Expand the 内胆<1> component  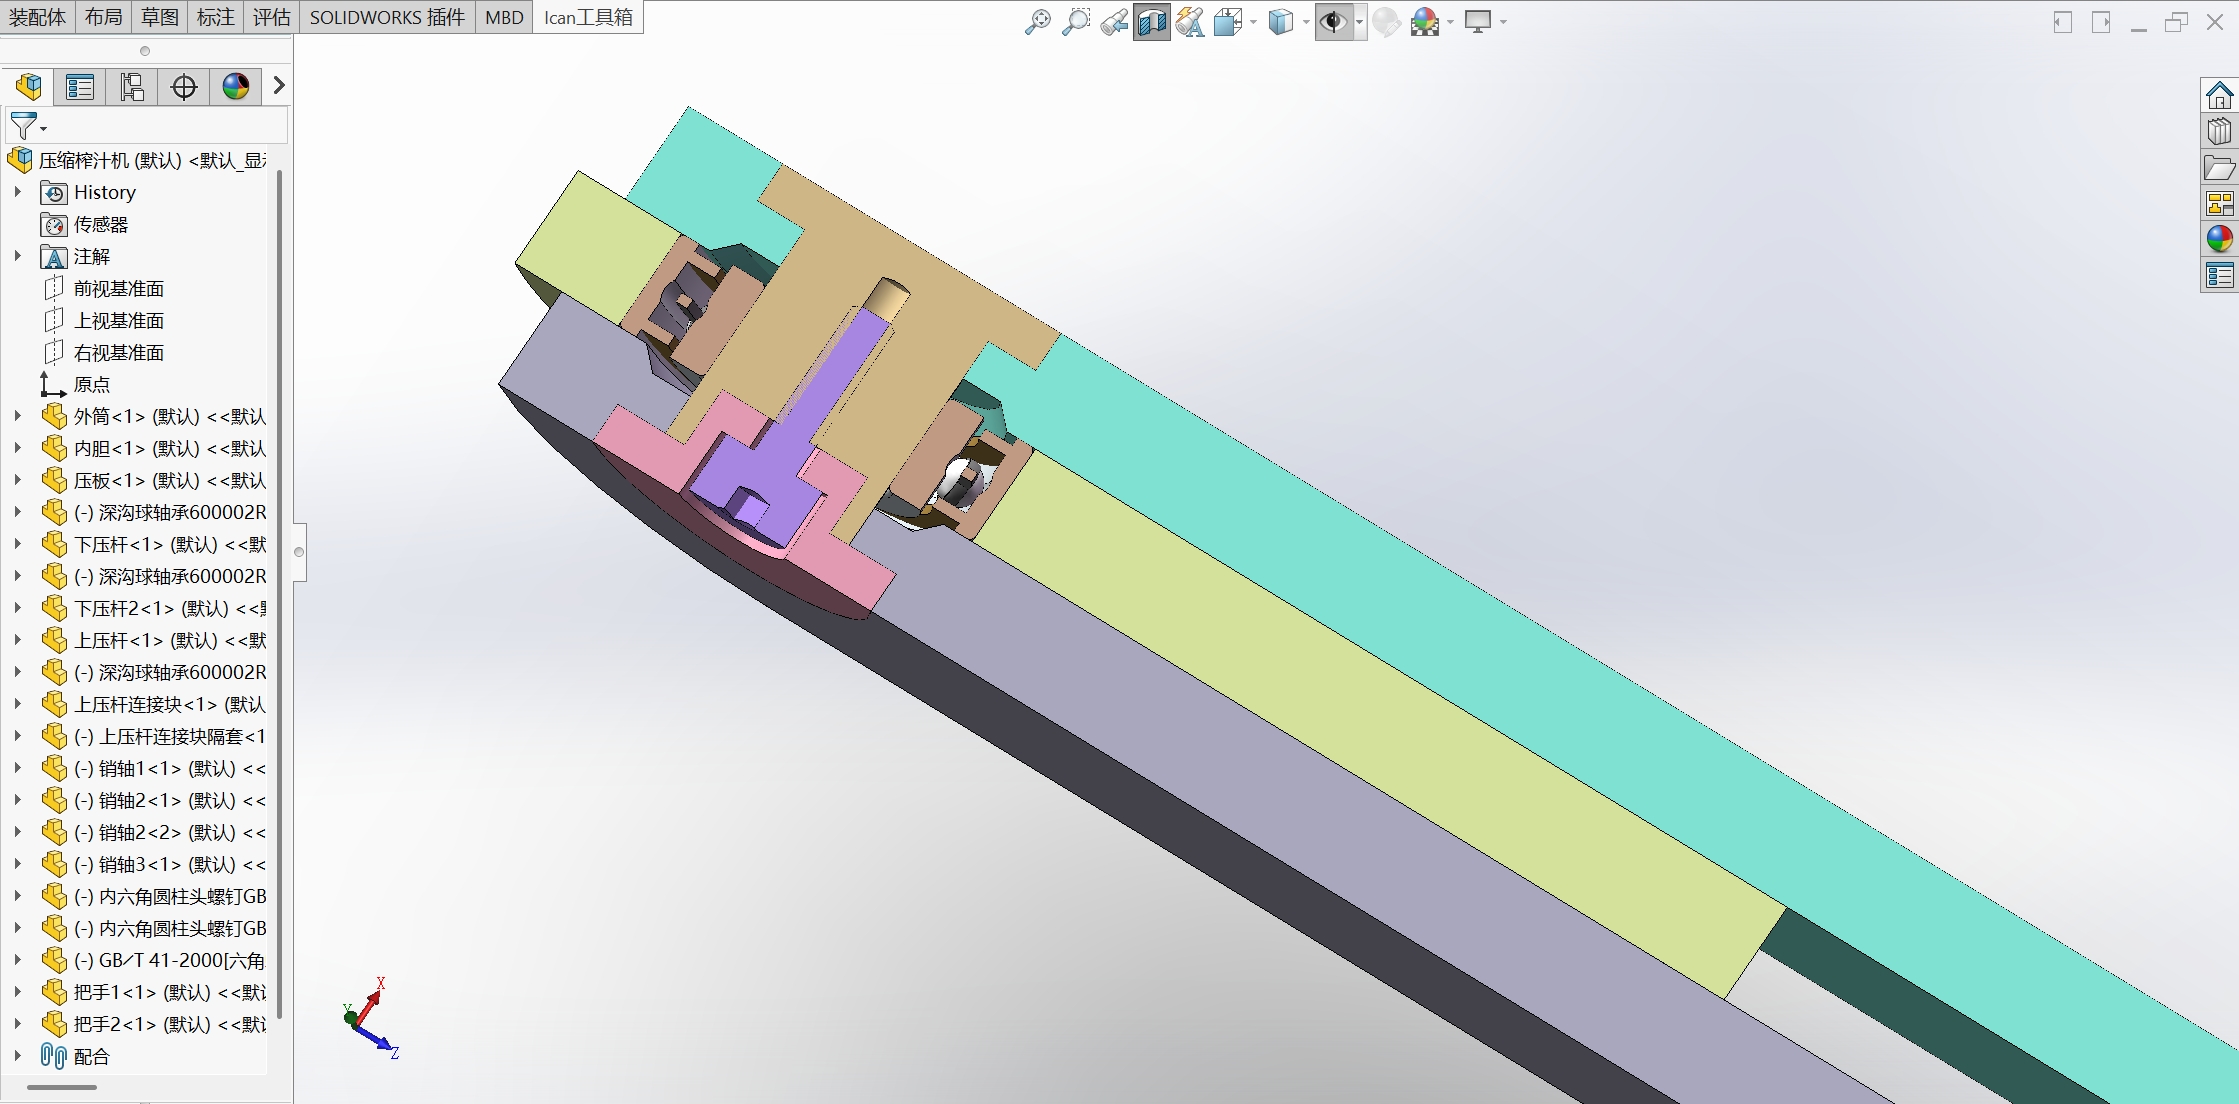pyautogui.click(x=17, y=448)
